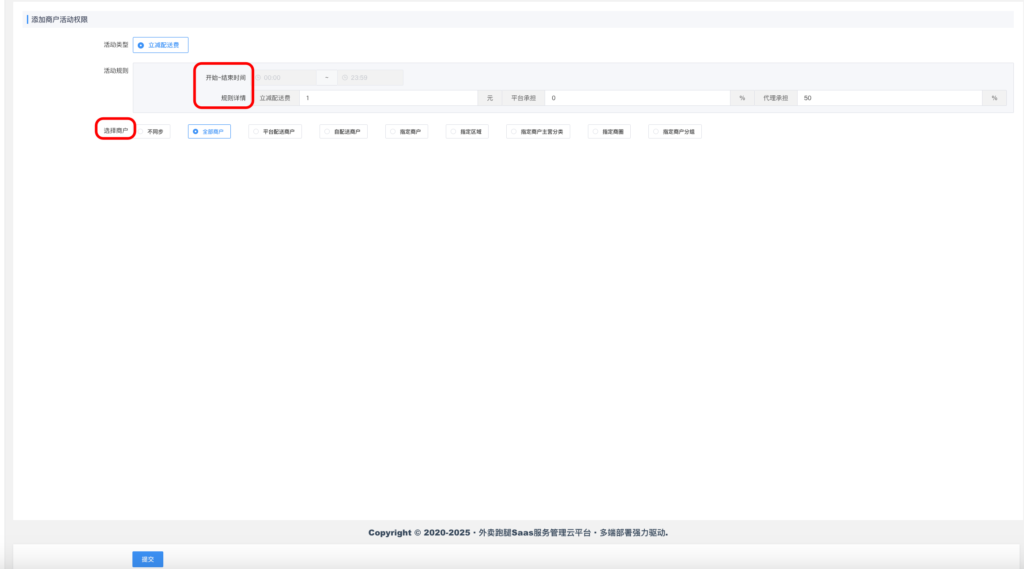Select the 指定商户 radio option
1024x569 pixels.
click(x=406, y=131)
